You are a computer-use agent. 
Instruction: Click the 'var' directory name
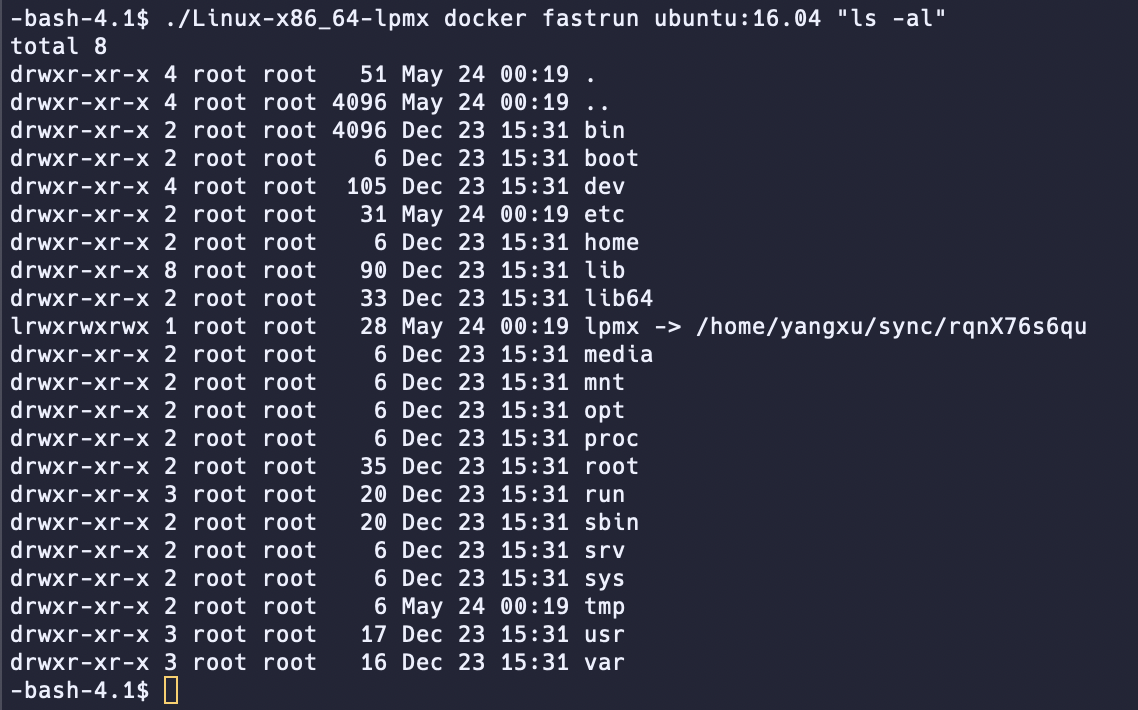coord(604,662)
